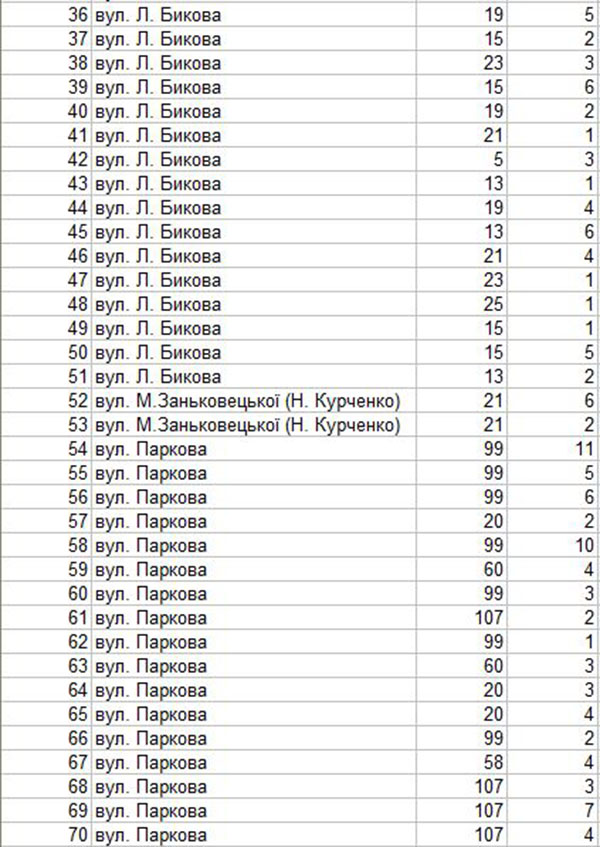Click 'вул. Л. Бикова' cell in row 51

click(x=157, y=377)
